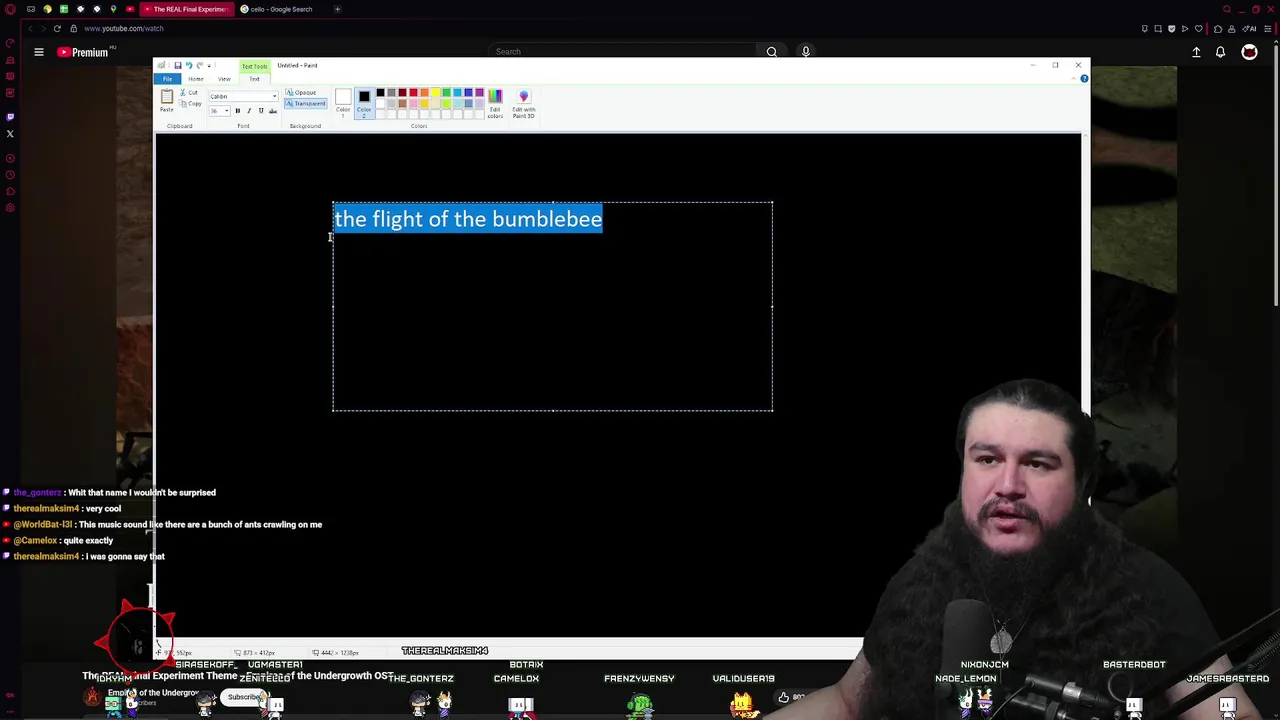Click the browser address bar URL
Viewport: 1280px width, 720px height.
click(x=124, y=29)
